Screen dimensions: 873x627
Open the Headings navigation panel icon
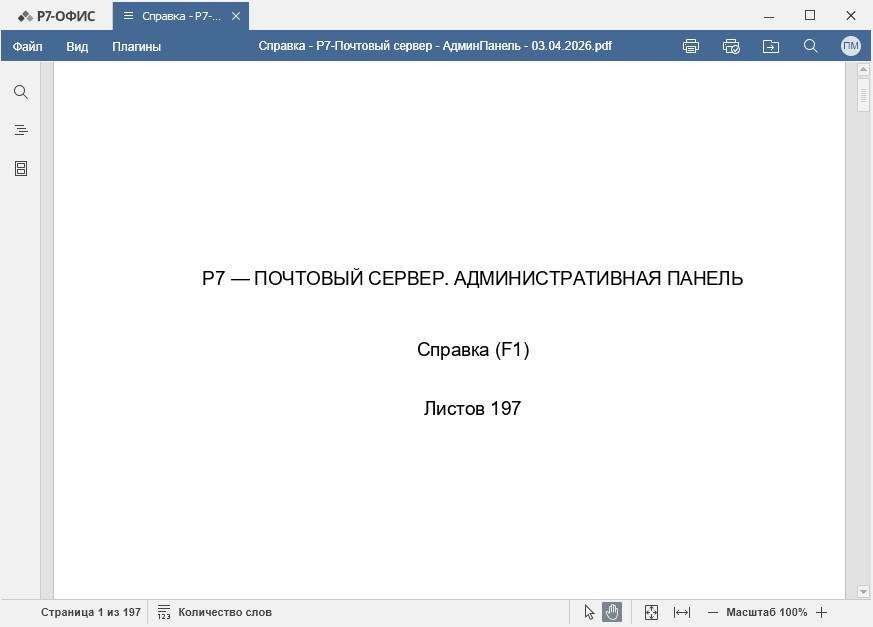point(21,130)
